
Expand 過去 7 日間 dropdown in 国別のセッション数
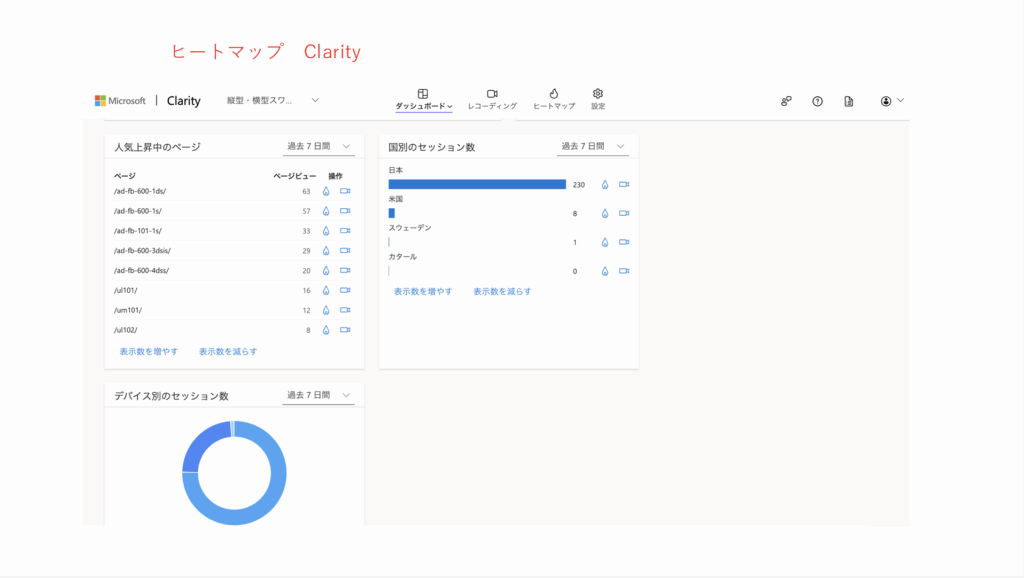tap(593, 146)
